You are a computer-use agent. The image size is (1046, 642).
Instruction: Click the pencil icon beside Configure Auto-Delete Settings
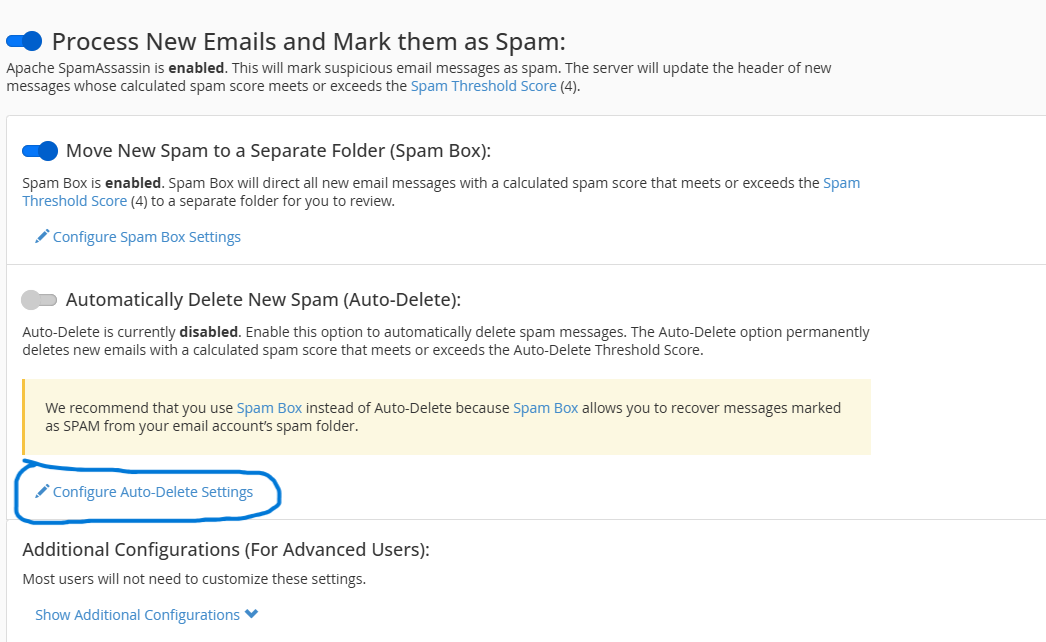tap(42, 492)
